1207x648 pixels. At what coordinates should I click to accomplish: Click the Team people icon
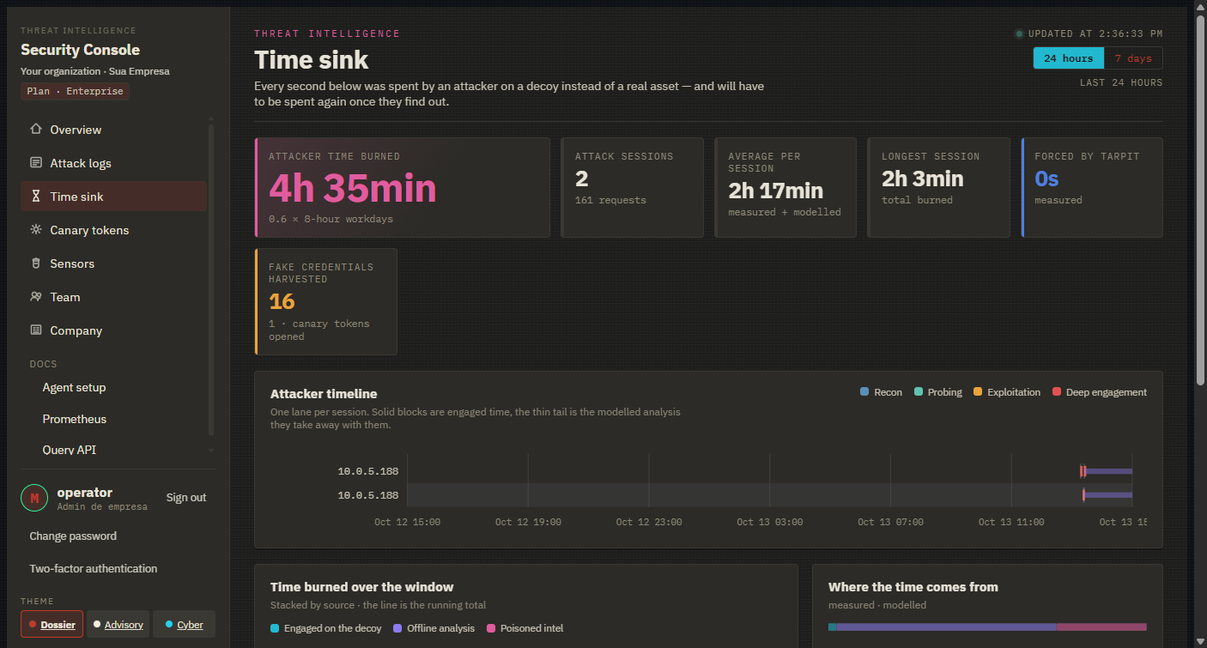(x=36, y=297)
